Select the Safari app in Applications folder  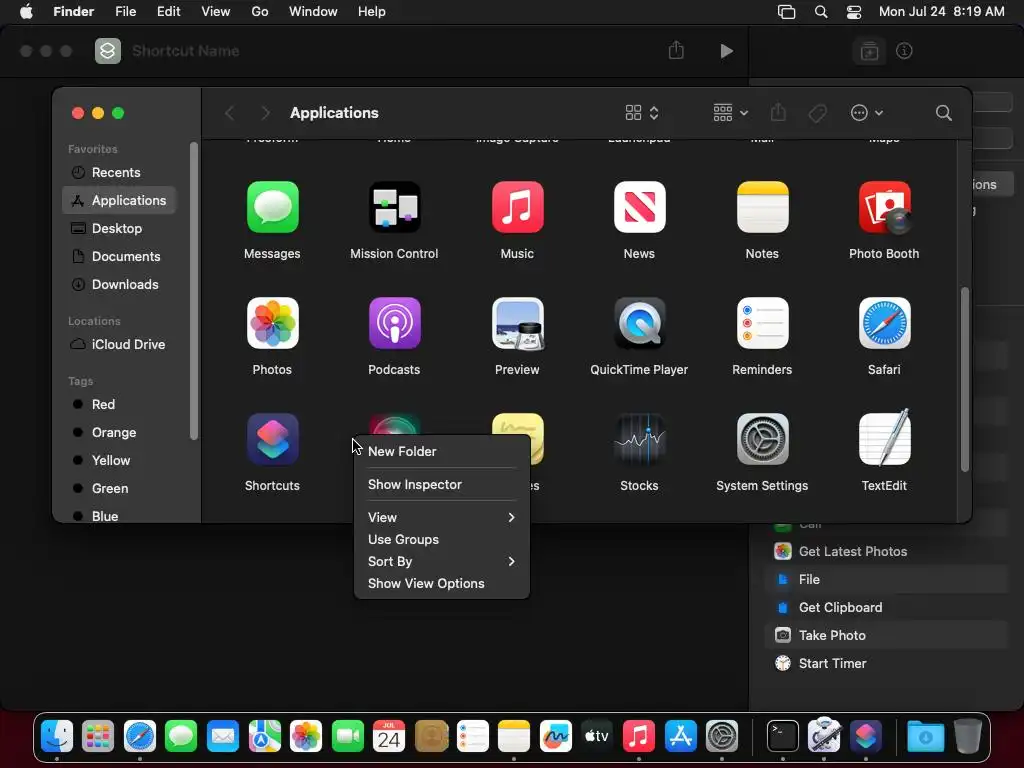coord(884,323)
